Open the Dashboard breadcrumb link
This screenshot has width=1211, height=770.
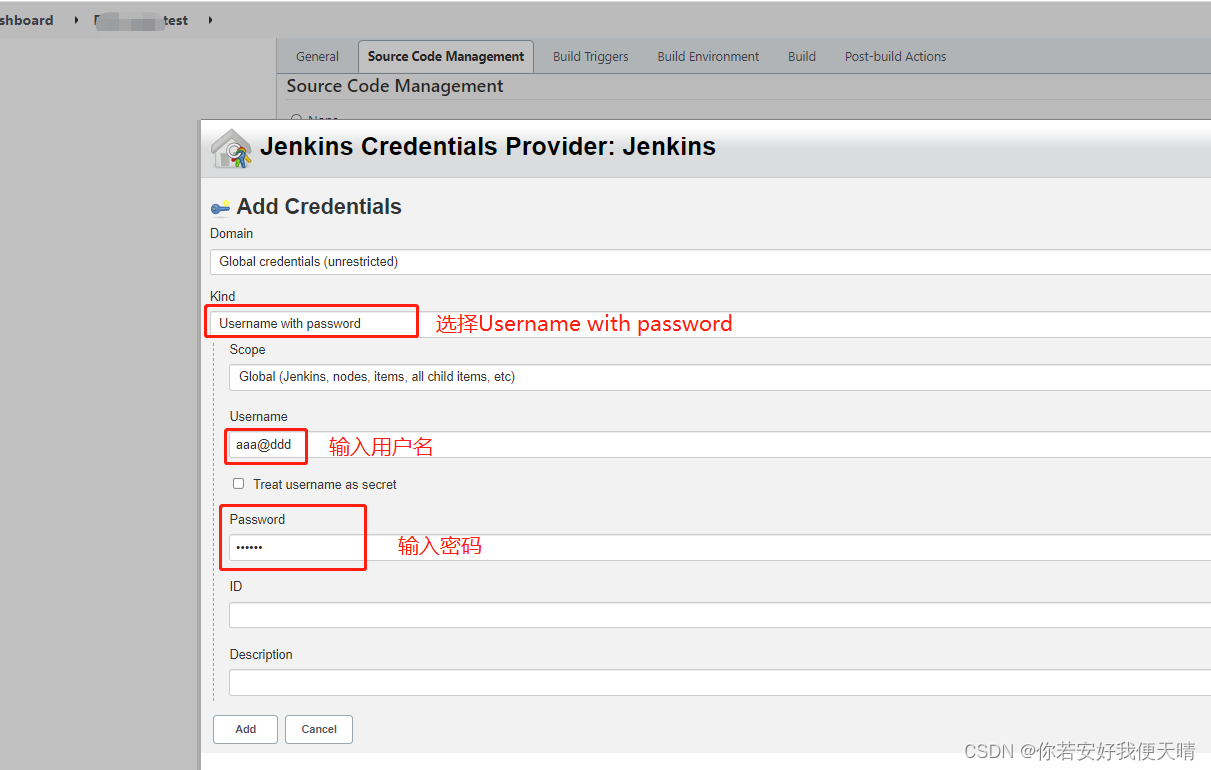[27, 20]
